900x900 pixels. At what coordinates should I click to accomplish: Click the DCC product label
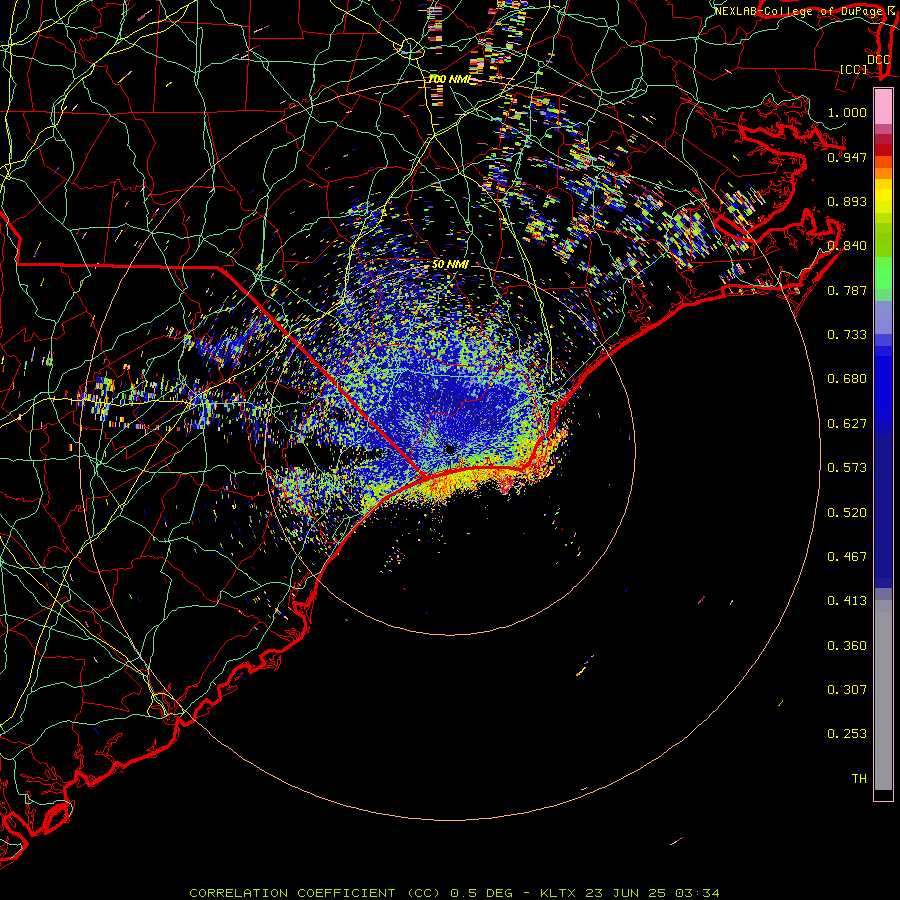pos(878,60)
